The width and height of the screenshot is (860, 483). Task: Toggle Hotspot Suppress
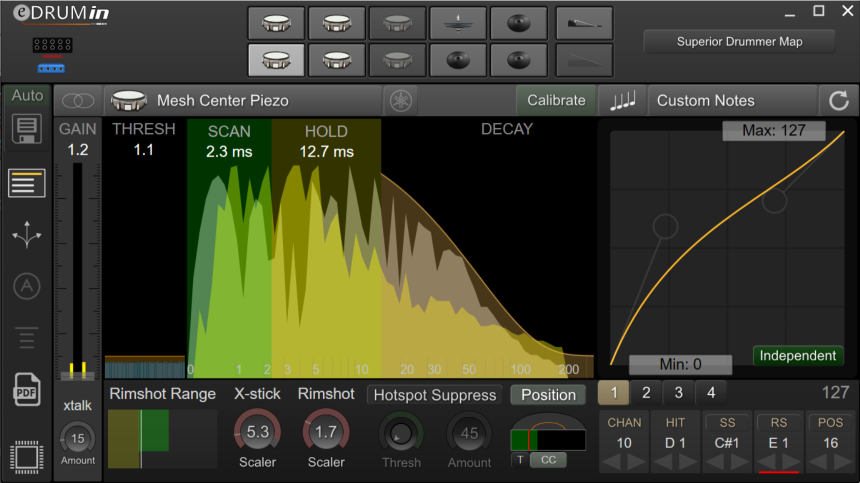click(x=434, y=395)
